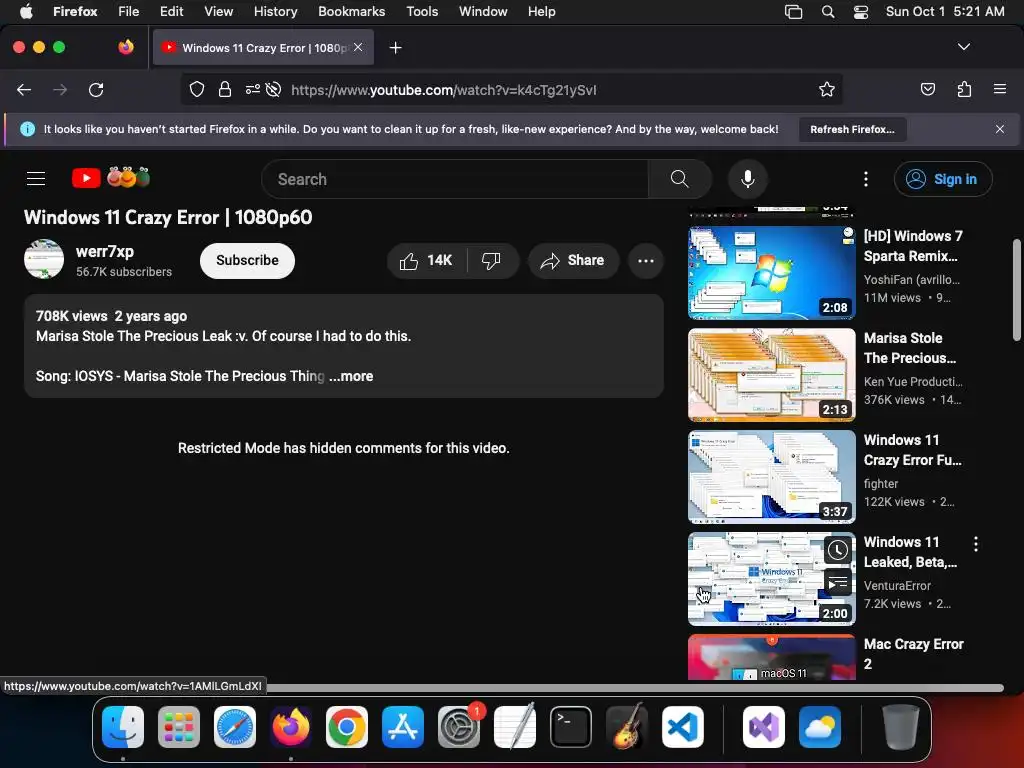Open options menu for Windows 11 Leaked video
The width and height of the screenshot is (1024, 768).
(976, 544)
